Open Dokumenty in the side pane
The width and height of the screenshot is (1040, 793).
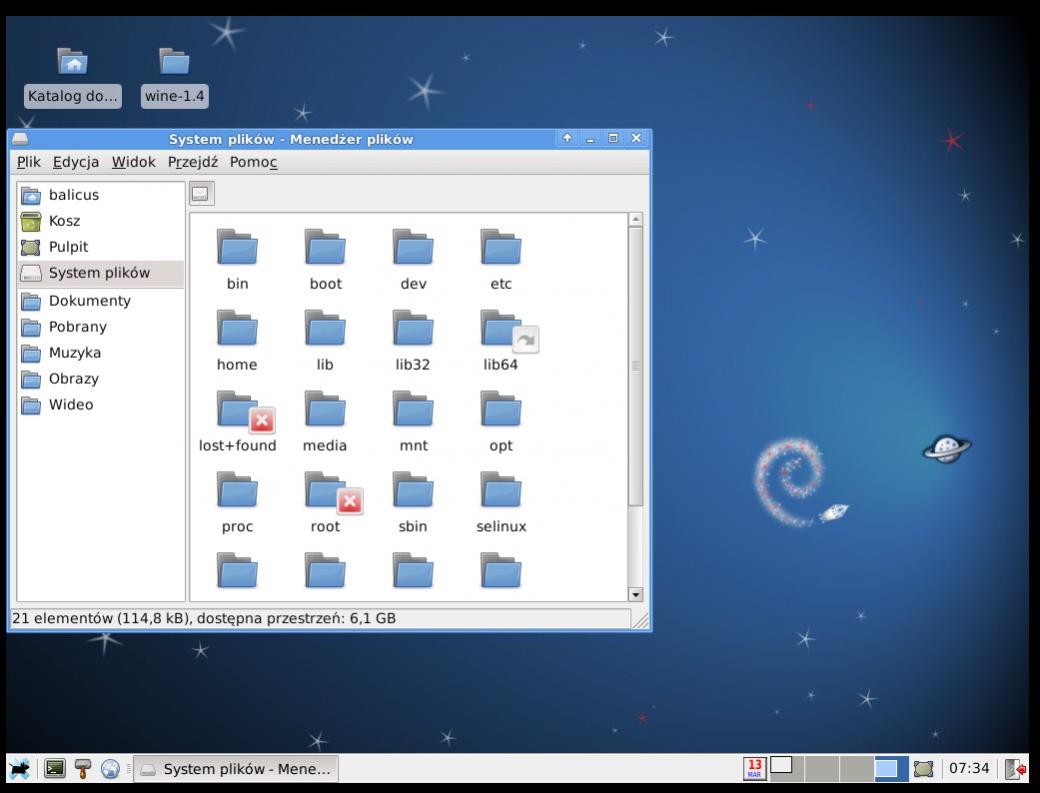coord(89,301)
